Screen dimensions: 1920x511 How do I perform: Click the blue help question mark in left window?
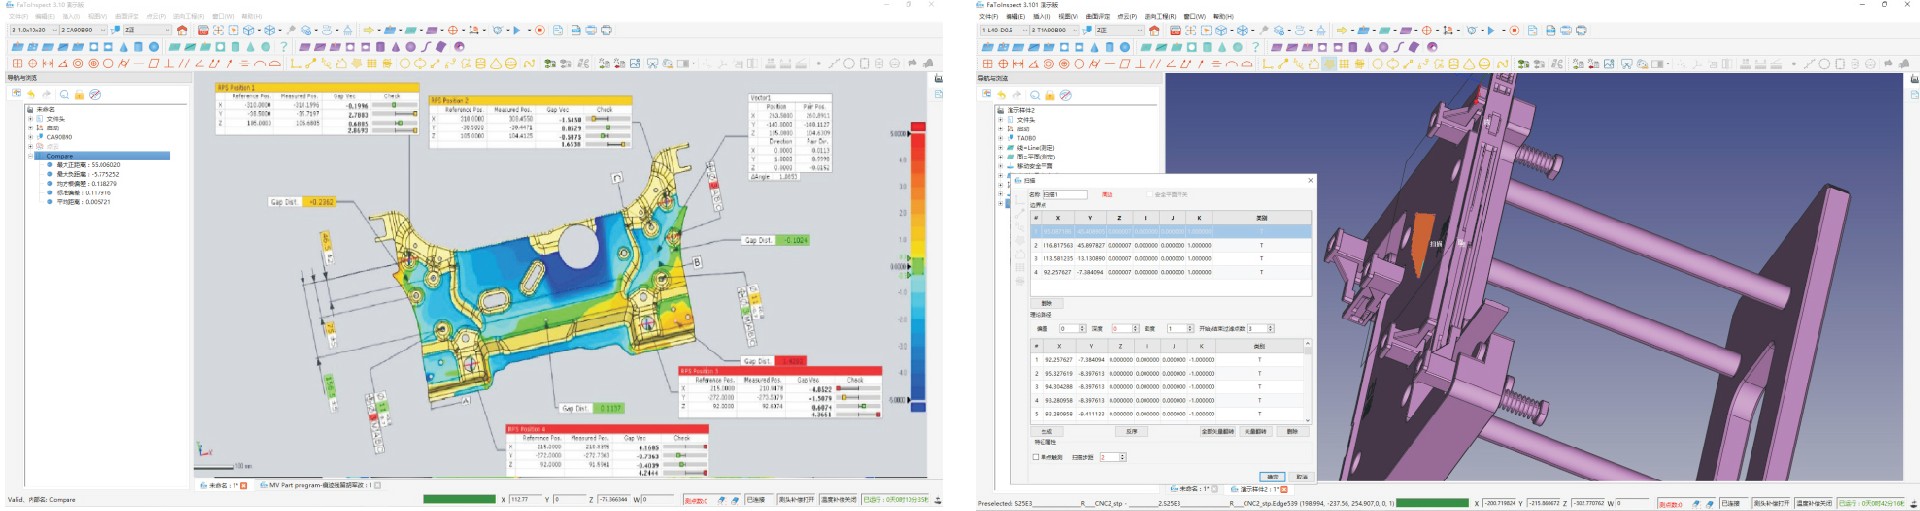pyautogui.click(x=284, y=46)
